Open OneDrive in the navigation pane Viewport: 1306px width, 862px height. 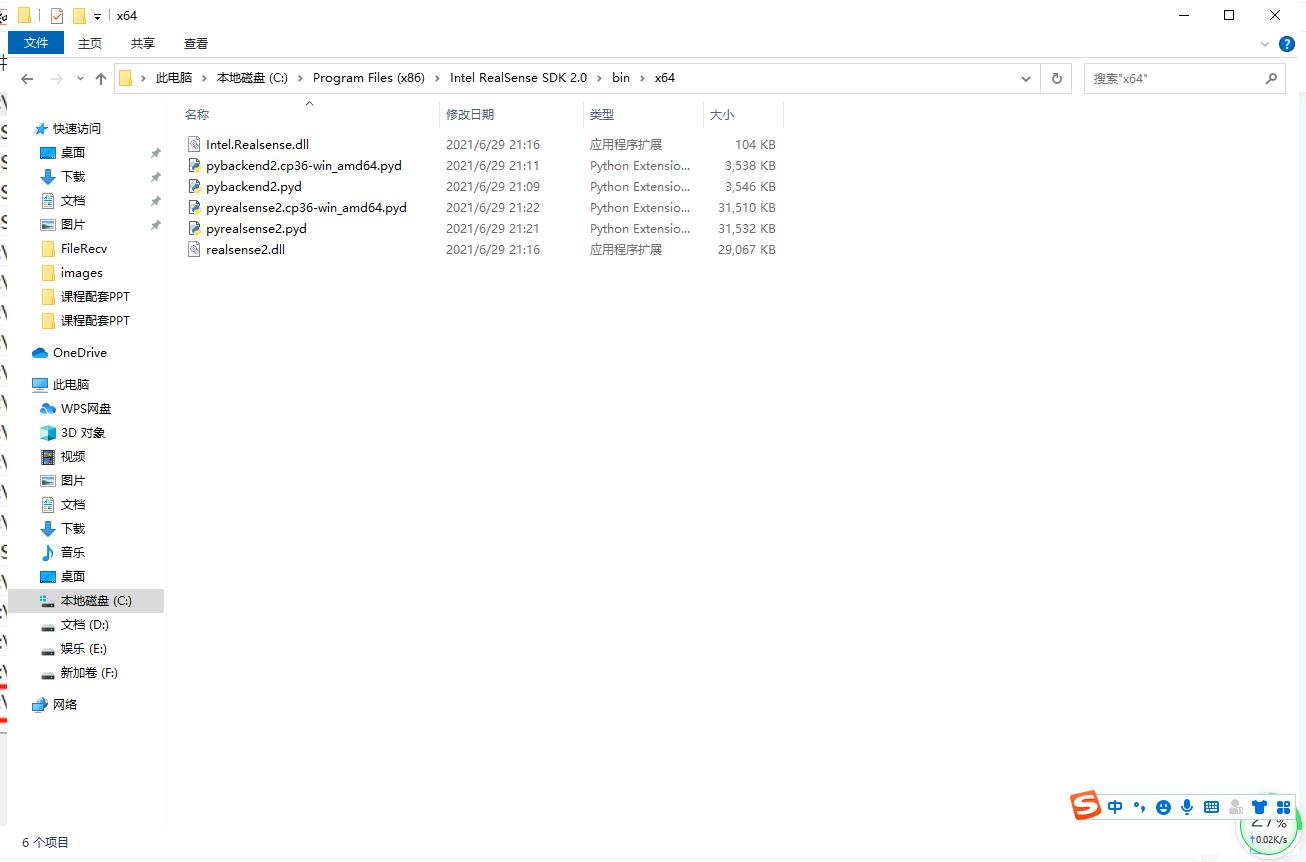pyautogui.click(x=80, y=352)
